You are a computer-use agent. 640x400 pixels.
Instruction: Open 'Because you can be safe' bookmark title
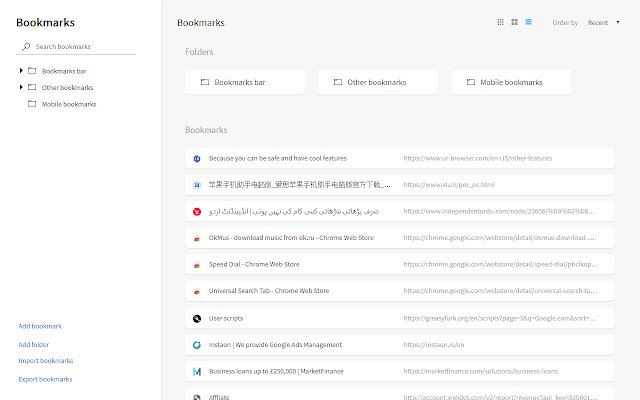pyautogui.click(x=278, y=158)
